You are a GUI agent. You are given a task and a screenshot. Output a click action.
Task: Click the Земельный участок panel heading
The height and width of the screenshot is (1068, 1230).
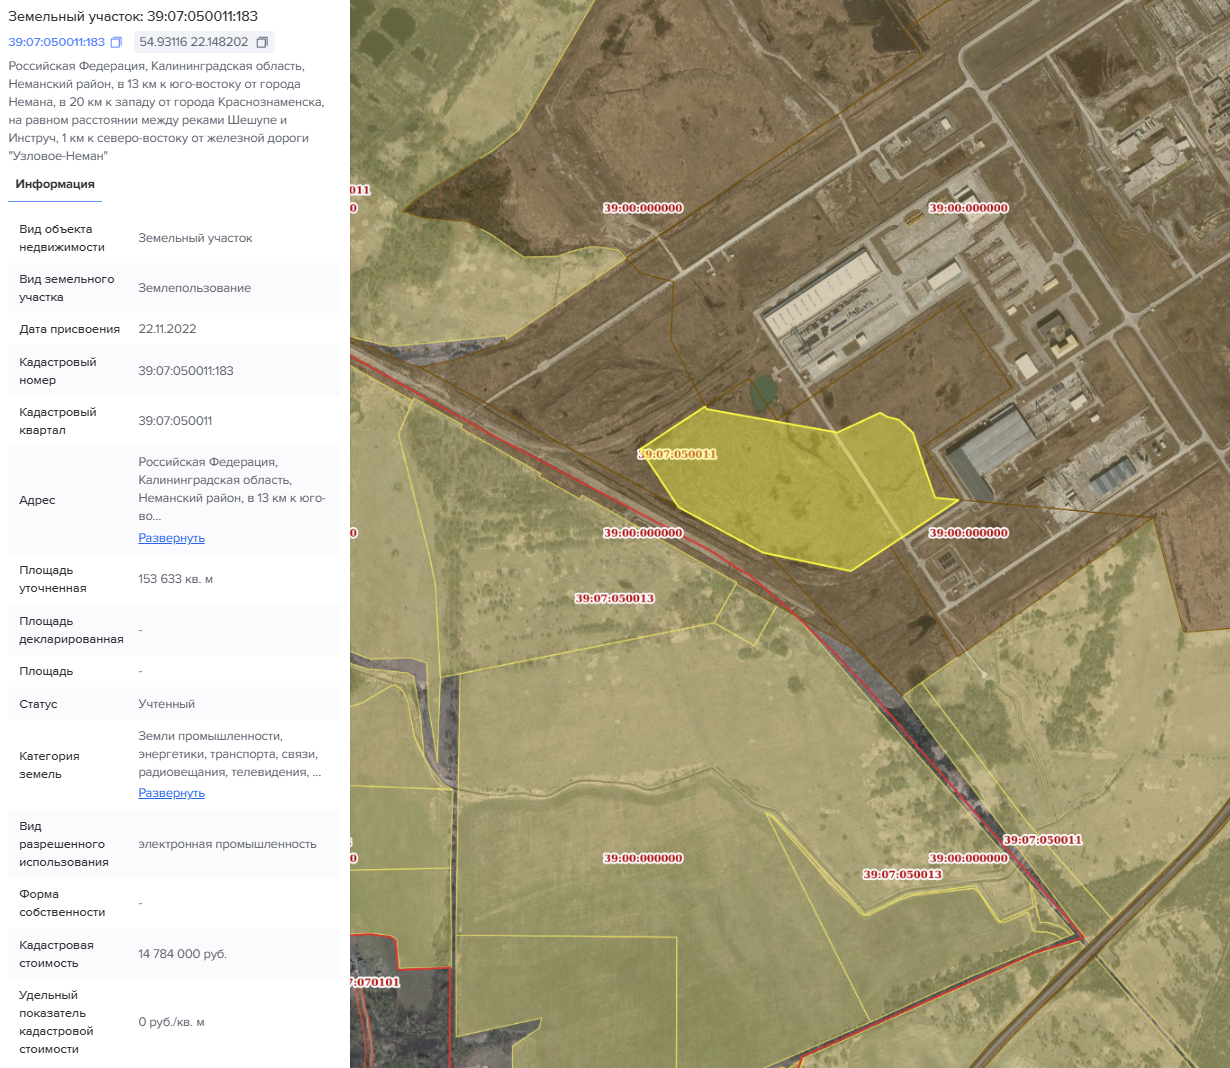pos(133,16)
